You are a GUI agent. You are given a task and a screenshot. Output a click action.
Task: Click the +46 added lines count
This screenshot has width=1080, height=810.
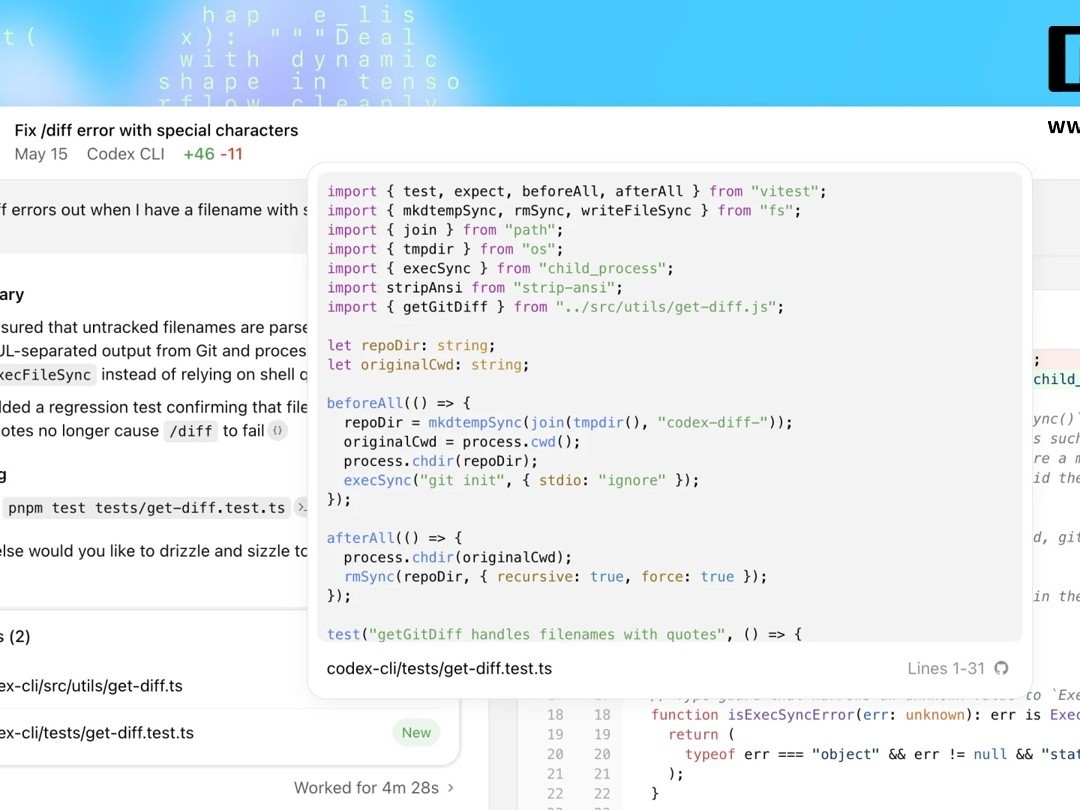pyautogui.click(x=199, y=154)
